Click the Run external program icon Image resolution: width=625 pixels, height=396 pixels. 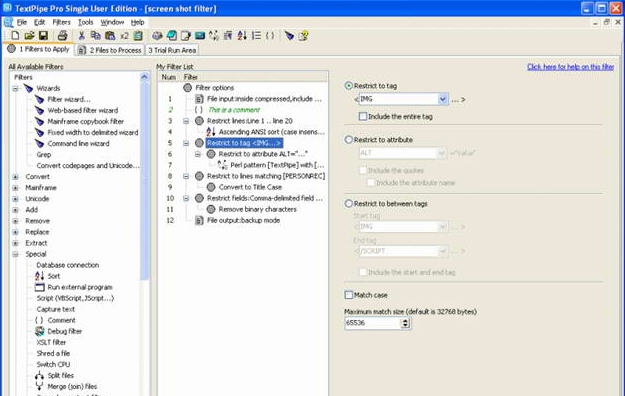pyautogui.click(x=39, y=287)
